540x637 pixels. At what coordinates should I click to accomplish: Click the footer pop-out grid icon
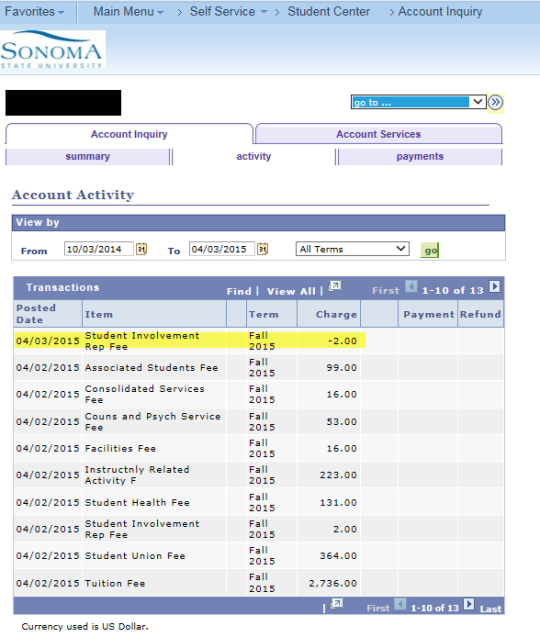(336, 604)
